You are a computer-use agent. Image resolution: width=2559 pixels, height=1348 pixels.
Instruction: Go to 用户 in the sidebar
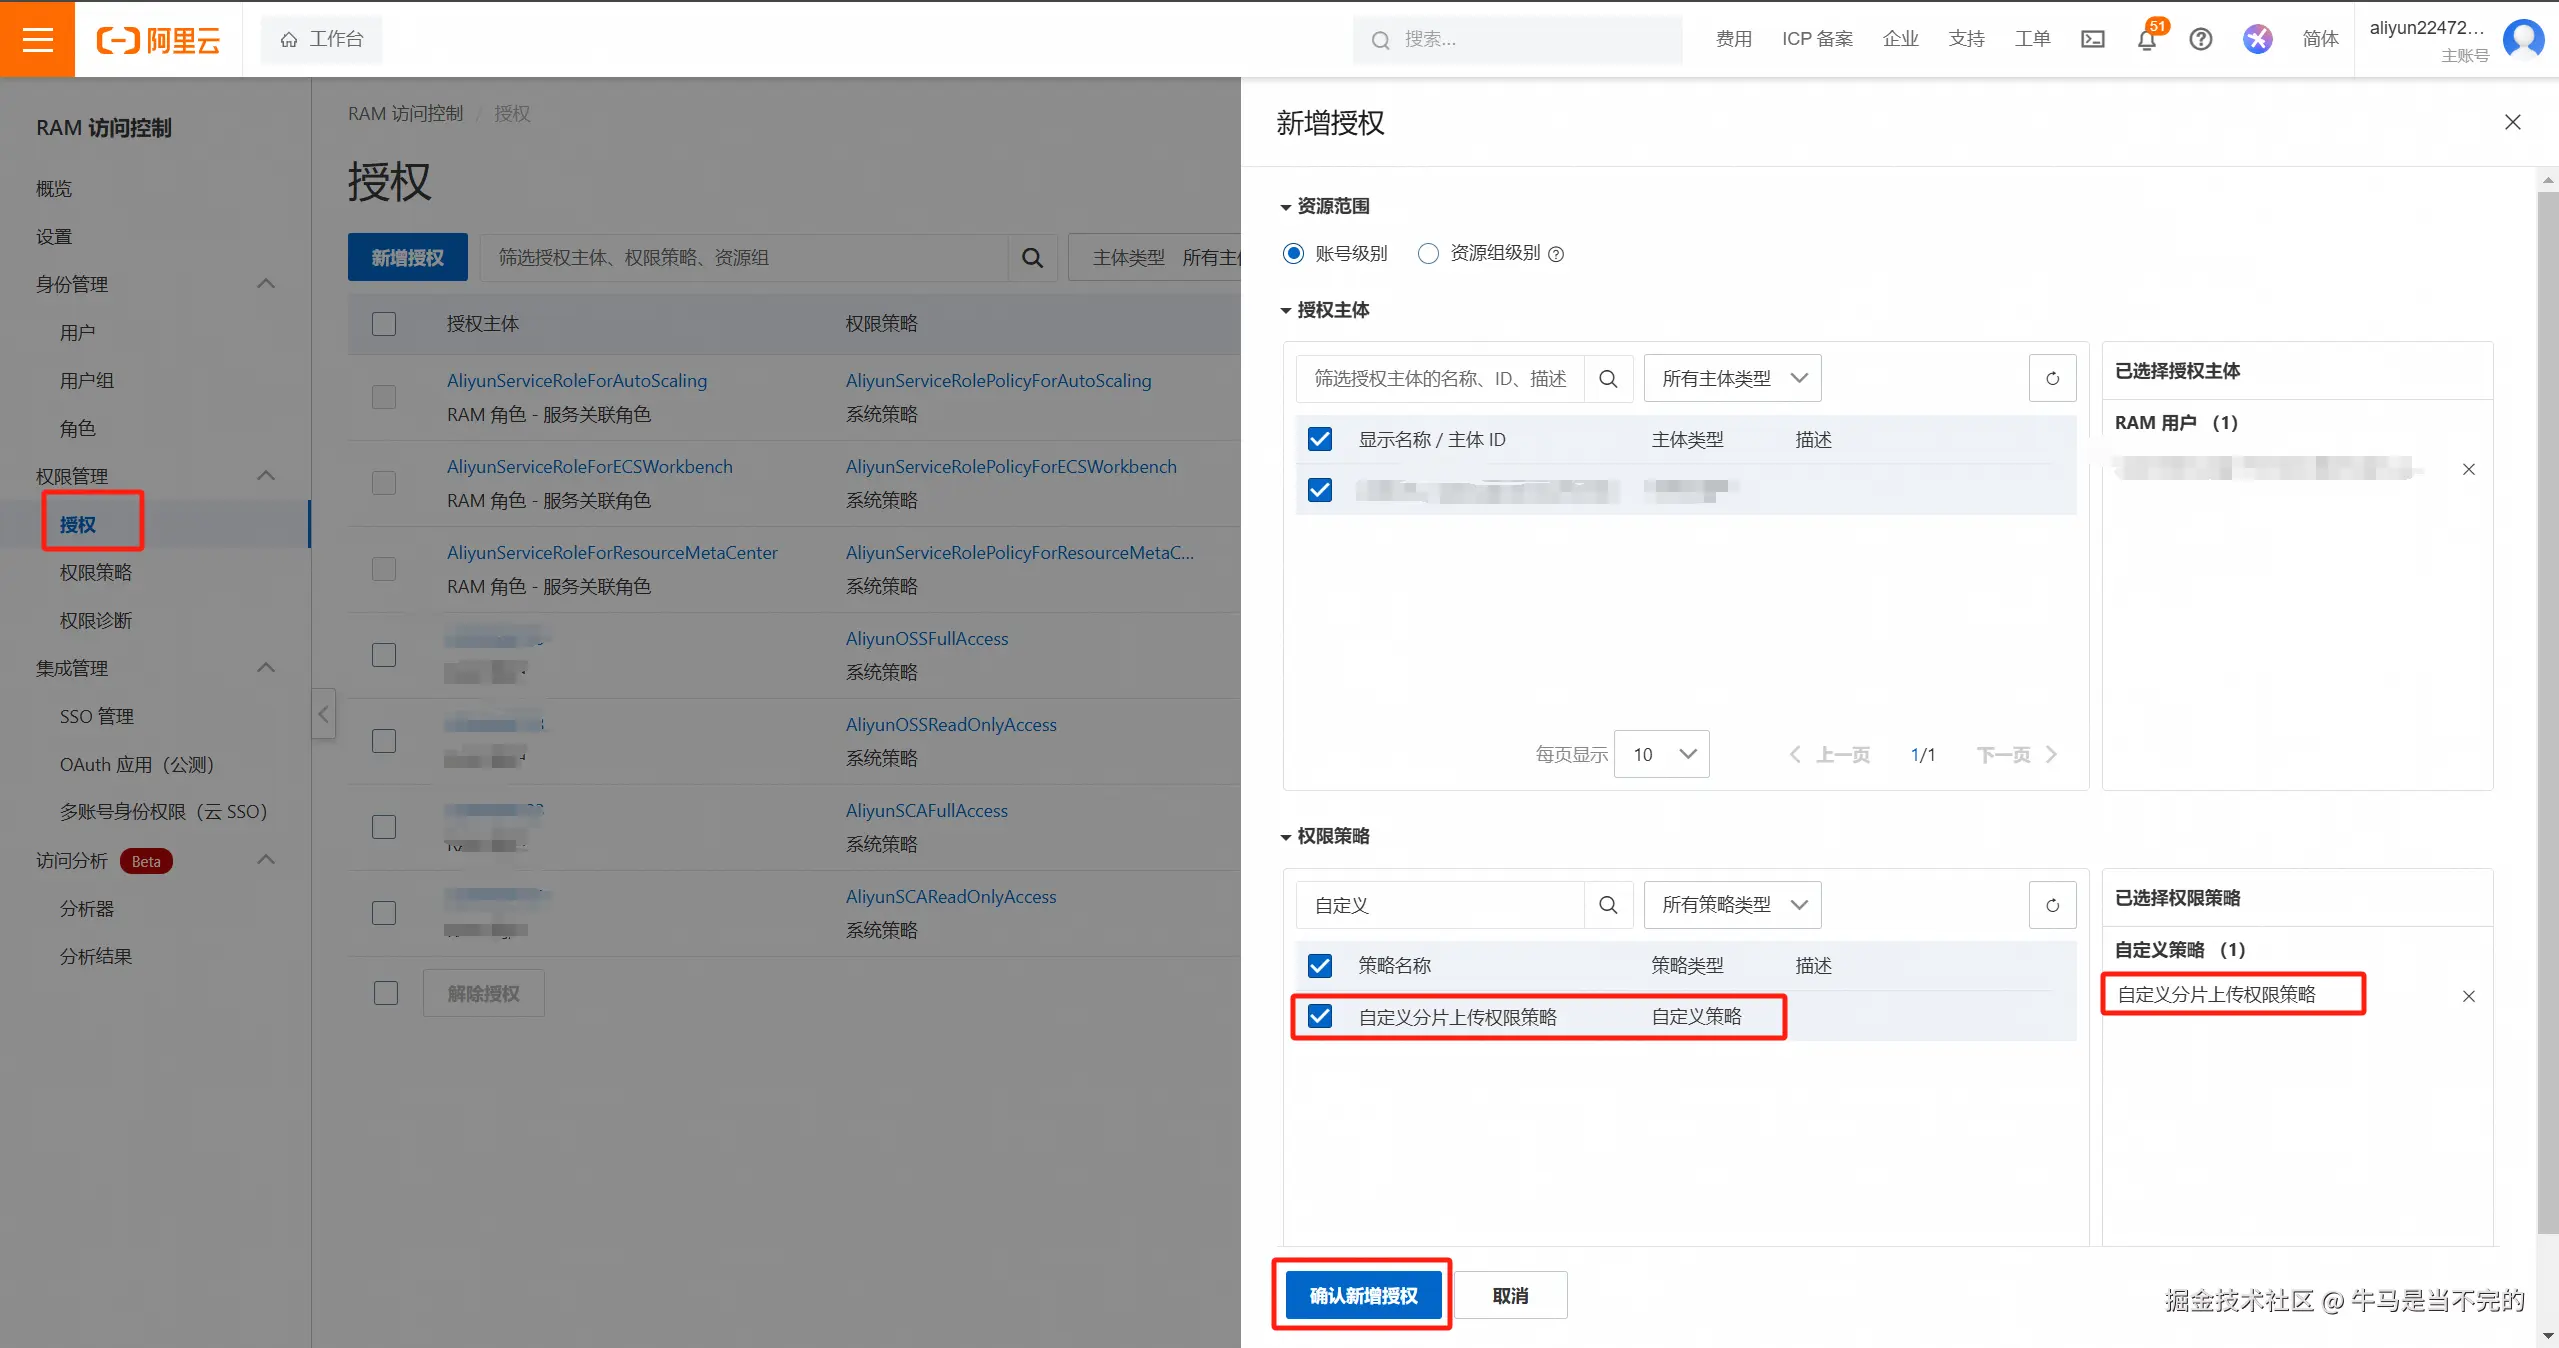[x=77, y=332]
